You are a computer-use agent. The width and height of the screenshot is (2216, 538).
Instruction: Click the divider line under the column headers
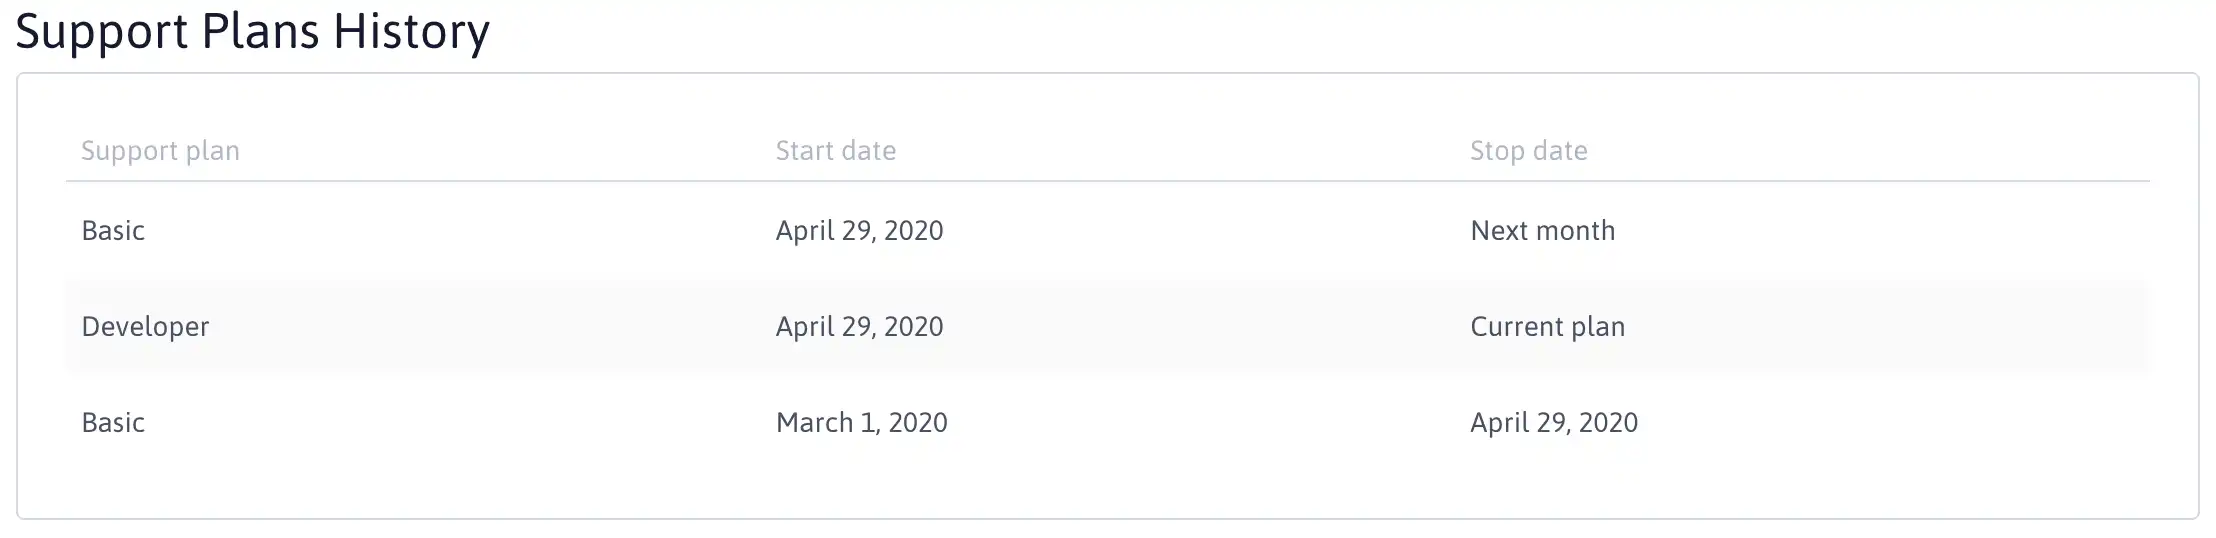(x=1107, y=181)
